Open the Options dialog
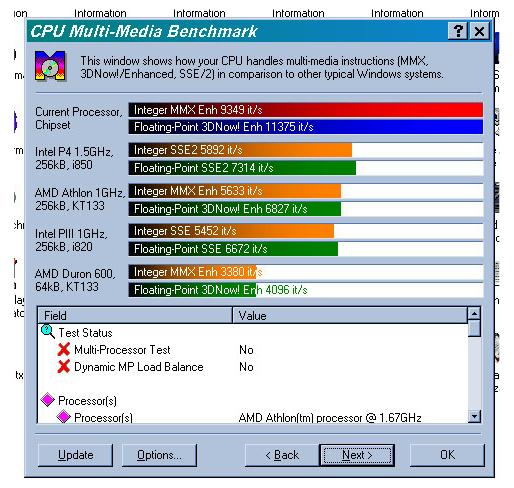 (159, 455)
